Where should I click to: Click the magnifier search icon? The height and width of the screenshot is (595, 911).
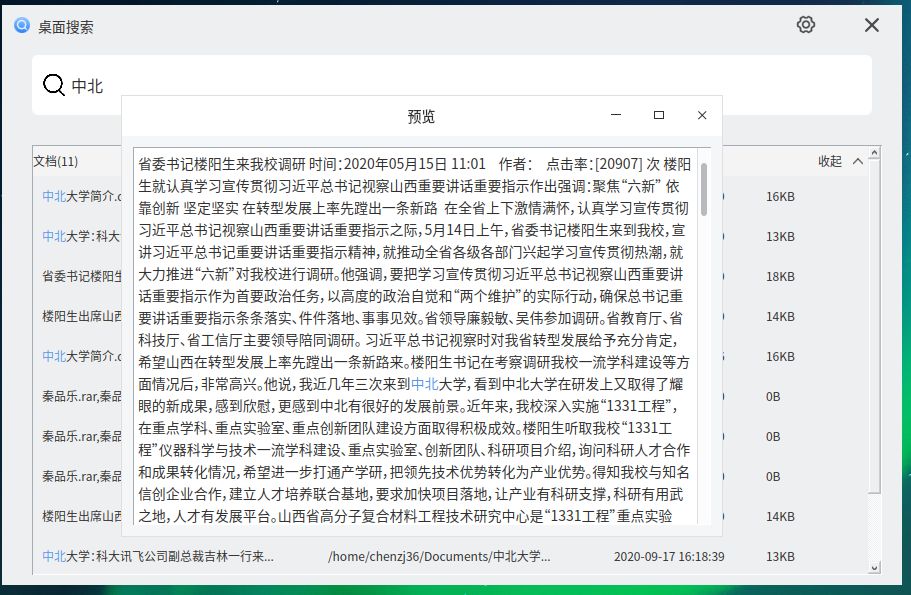(52, 86)
